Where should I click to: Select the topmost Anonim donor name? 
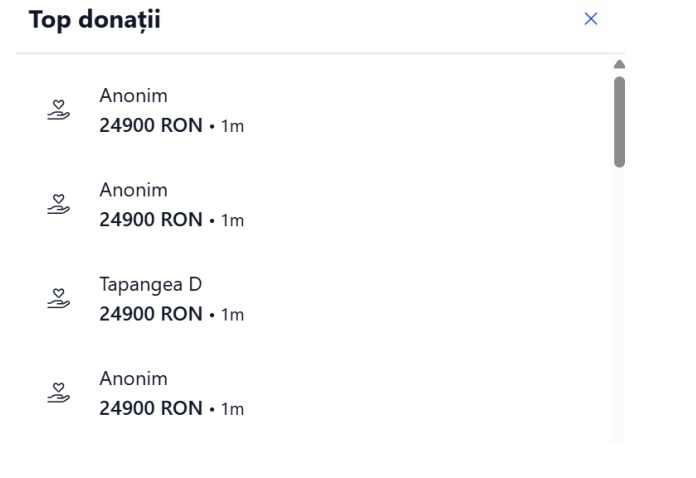[x=133, y=96]
